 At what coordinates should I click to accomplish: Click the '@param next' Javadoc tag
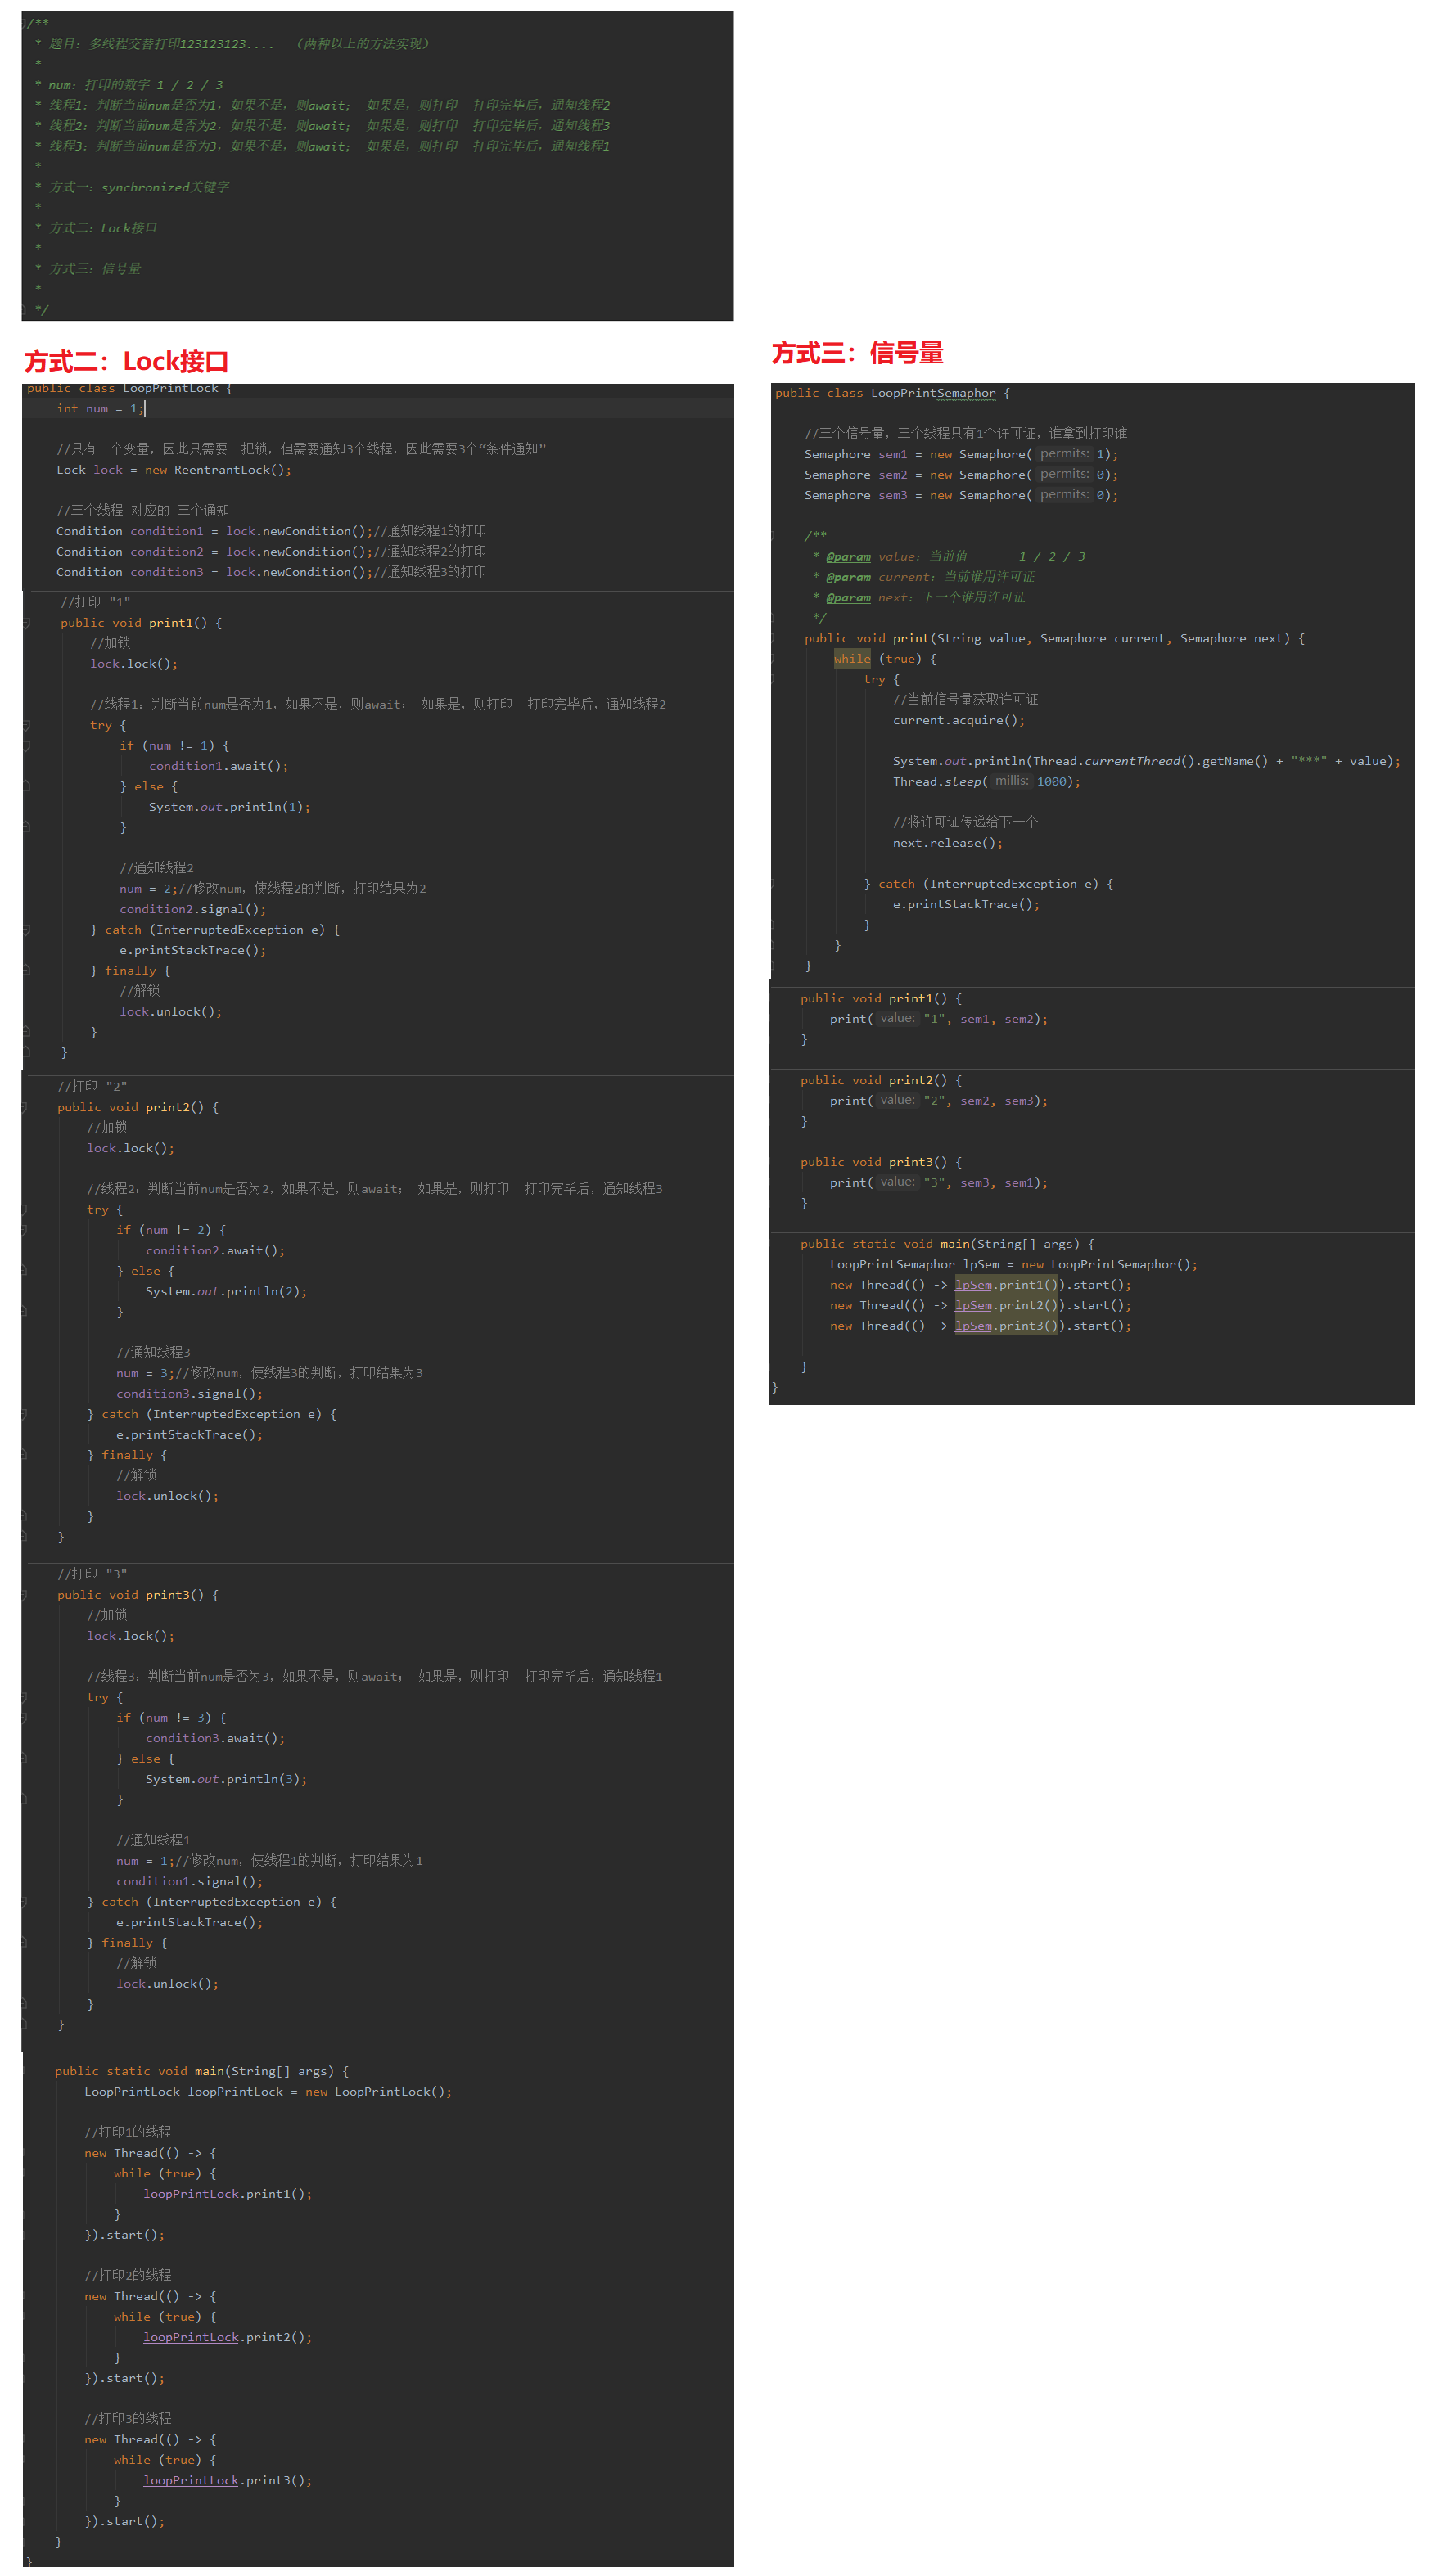(847, 598)
